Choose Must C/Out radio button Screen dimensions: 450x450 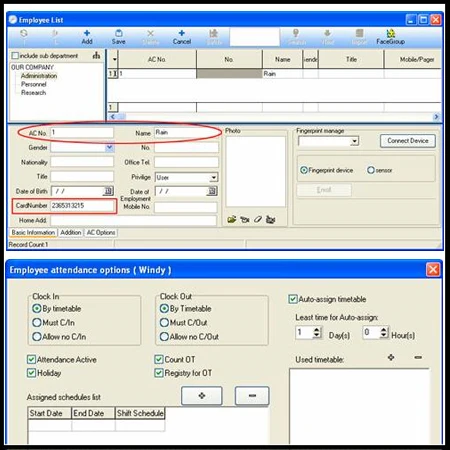(x=164, y=322)
